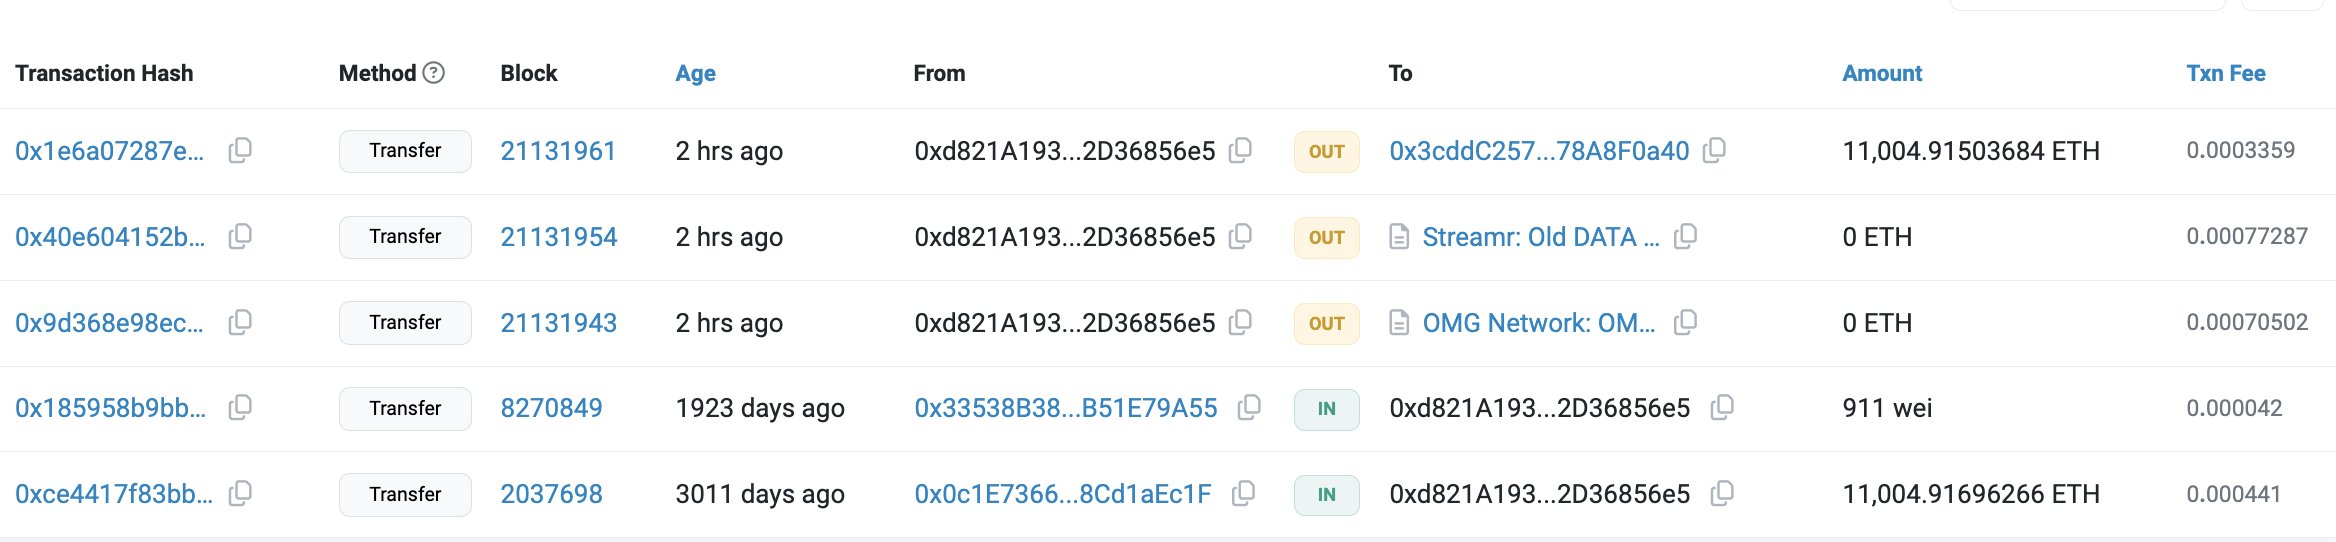Image resolution: width=2336 pixels, height=542 pixels.
Task: Copy the Streamr: Old DATA address
Action: [1685, 237]
